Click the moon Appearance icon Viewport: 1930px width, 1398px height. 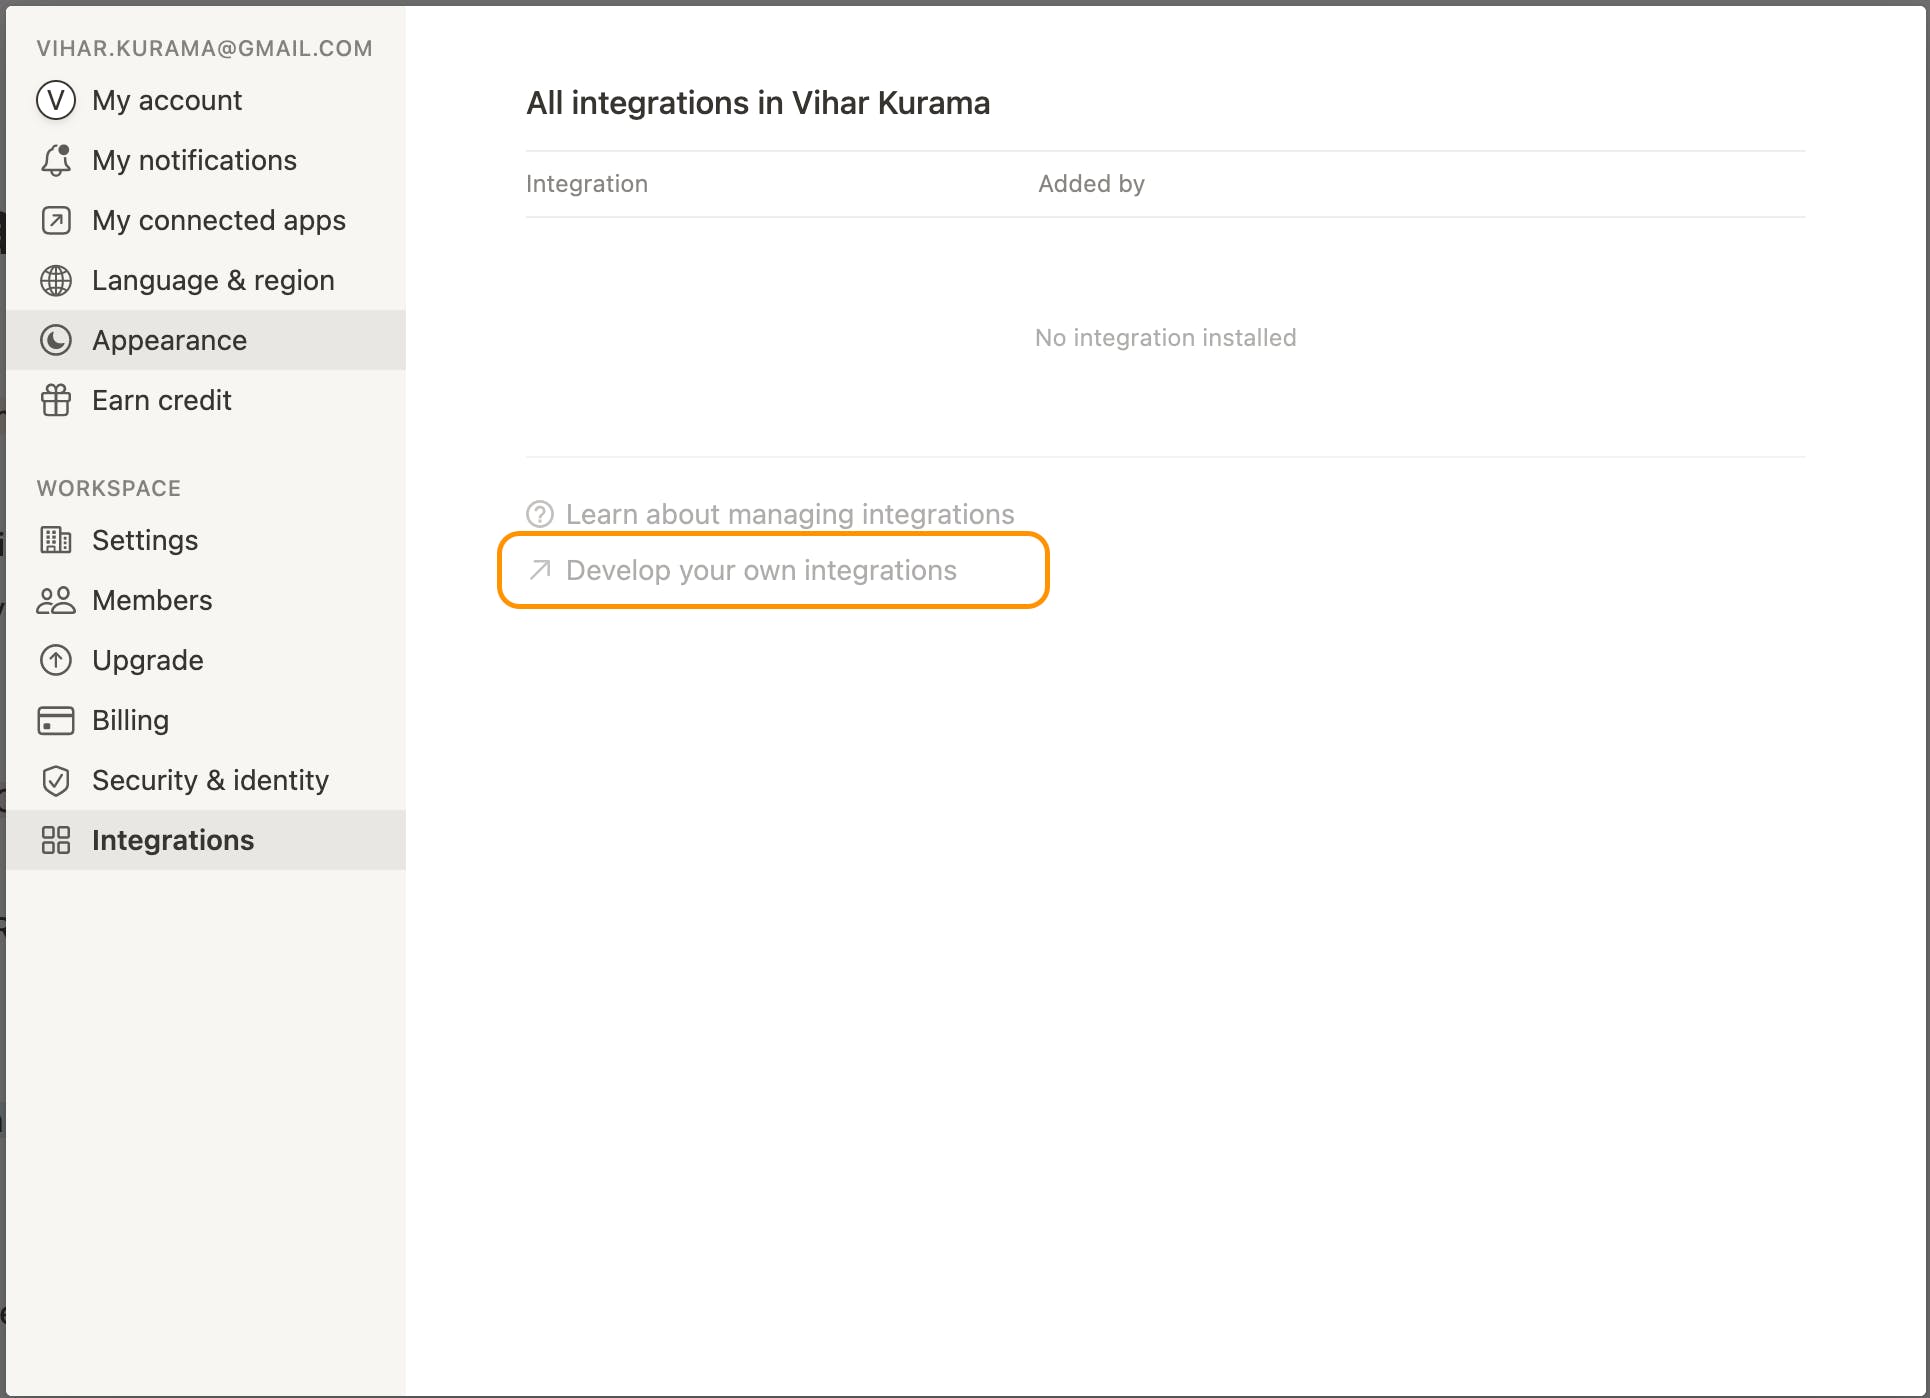pos(56,340)
